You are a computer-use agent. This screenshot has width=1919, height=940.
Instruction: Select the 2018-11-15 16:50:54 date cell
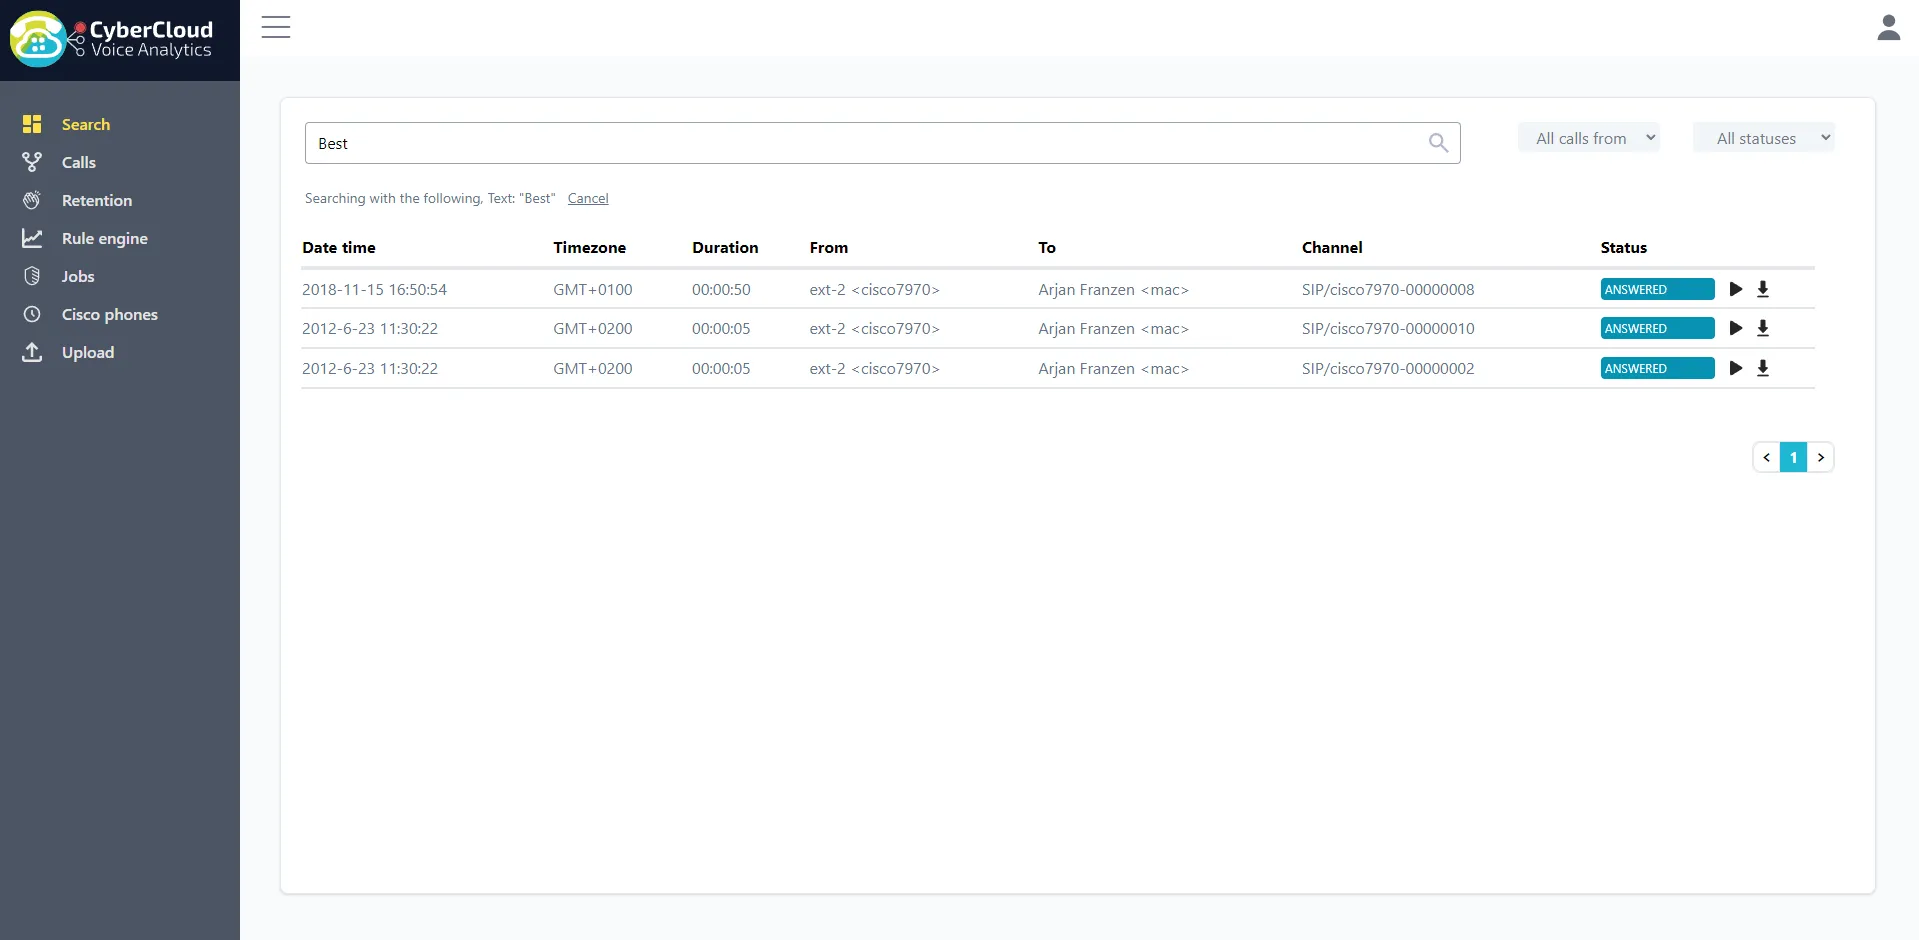point(374,289)
